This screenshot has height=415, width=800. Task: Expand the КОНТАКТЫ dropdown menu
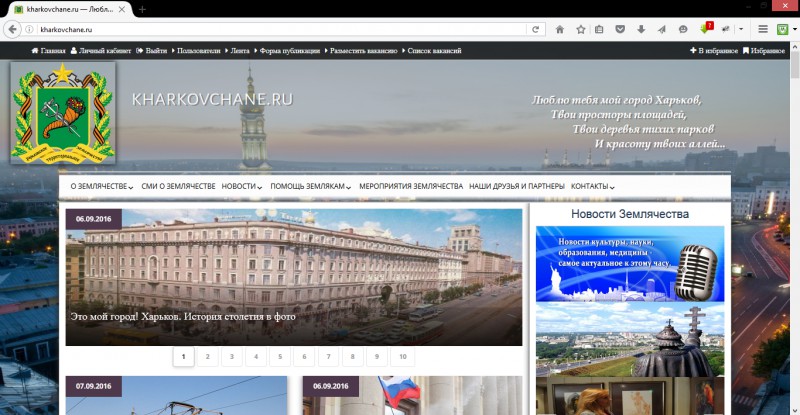pyautogui.click(x=592, y=186)
